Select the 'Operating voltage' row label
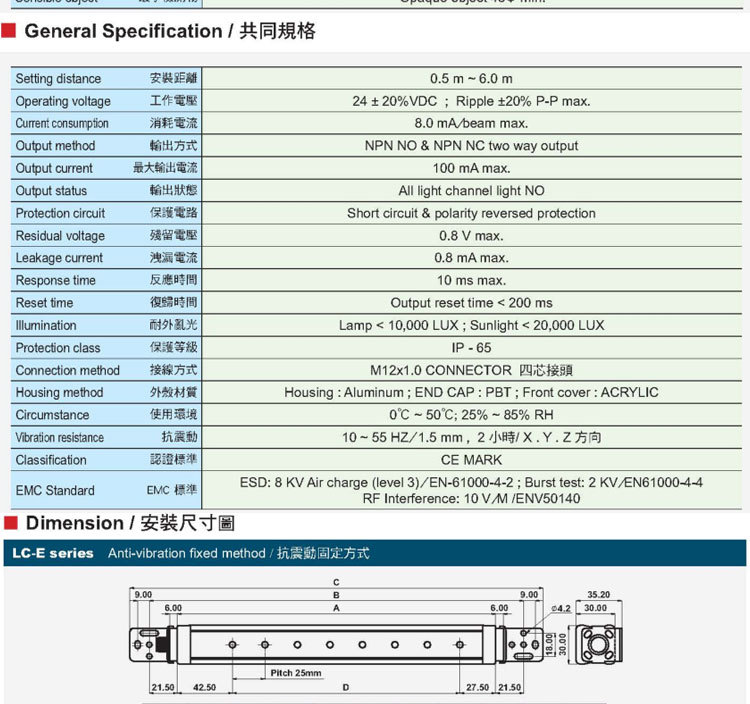The height and width of the screenshot is (704, 750). click(x=63, y=101)
